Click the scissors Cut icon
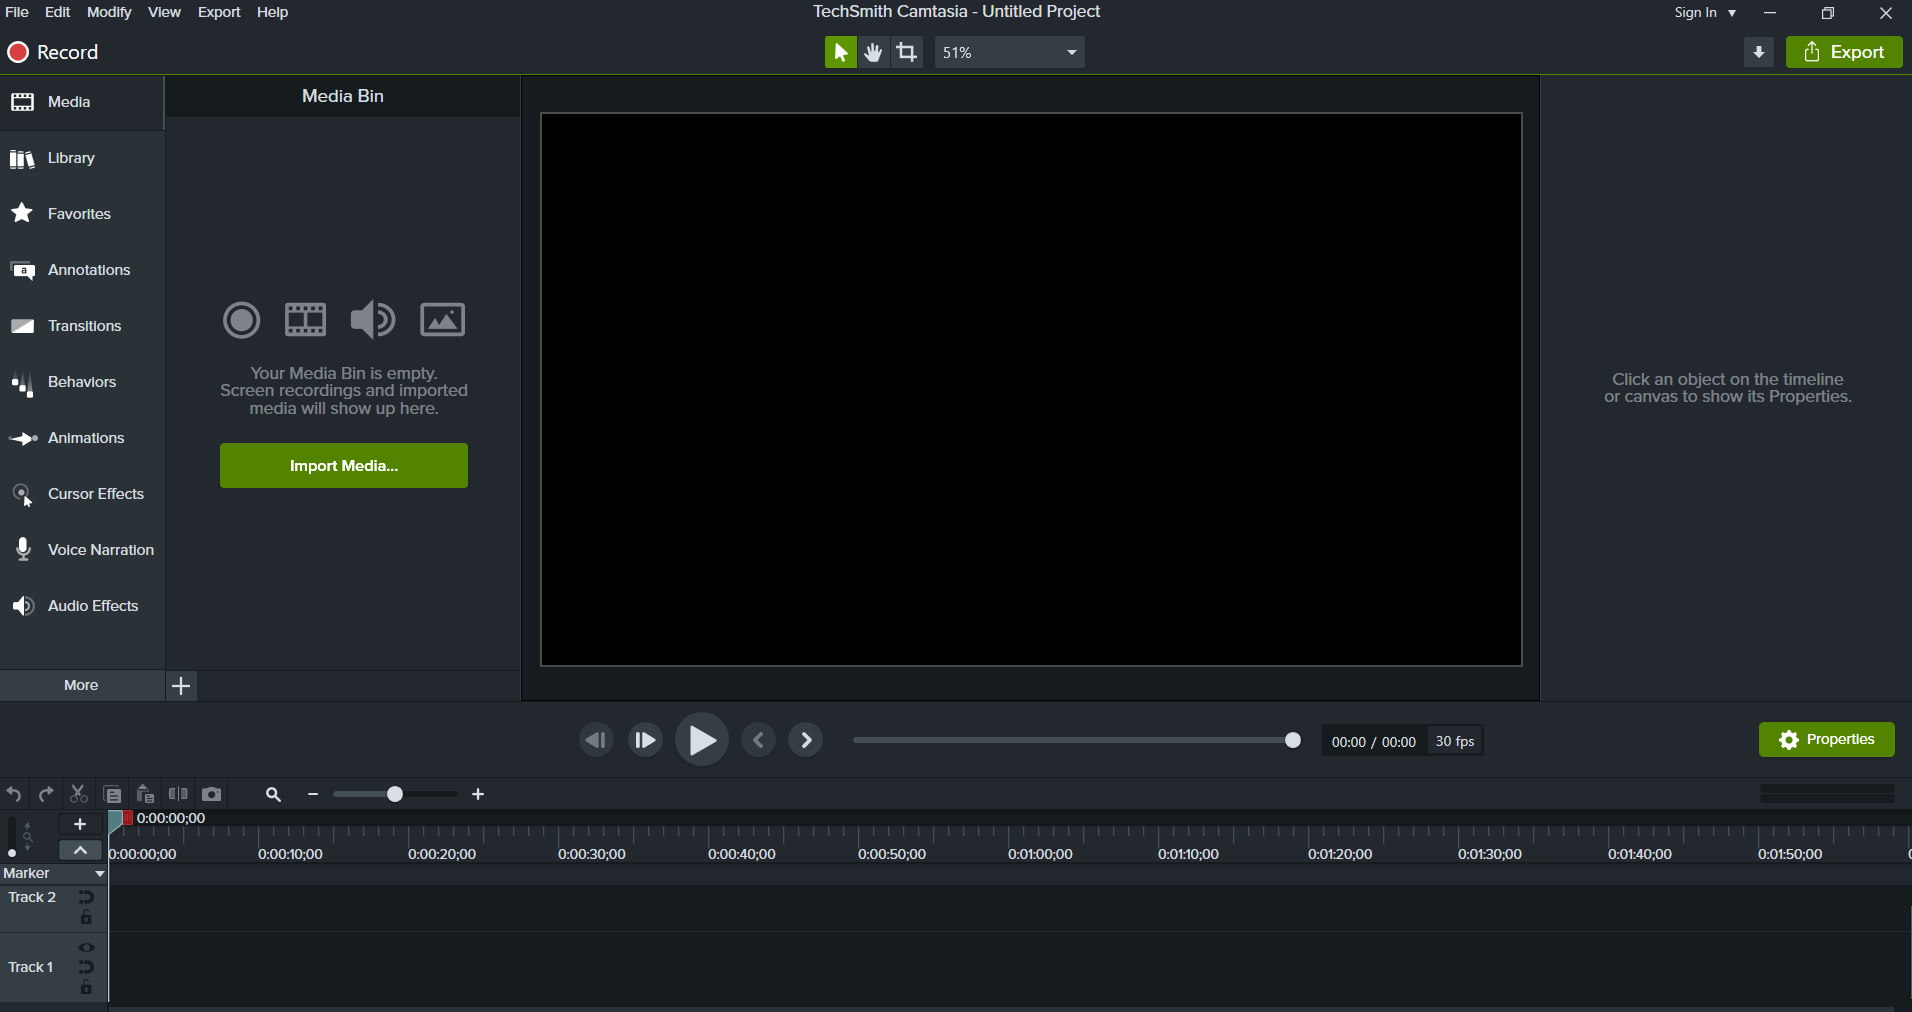 click(x=79, y=794)
